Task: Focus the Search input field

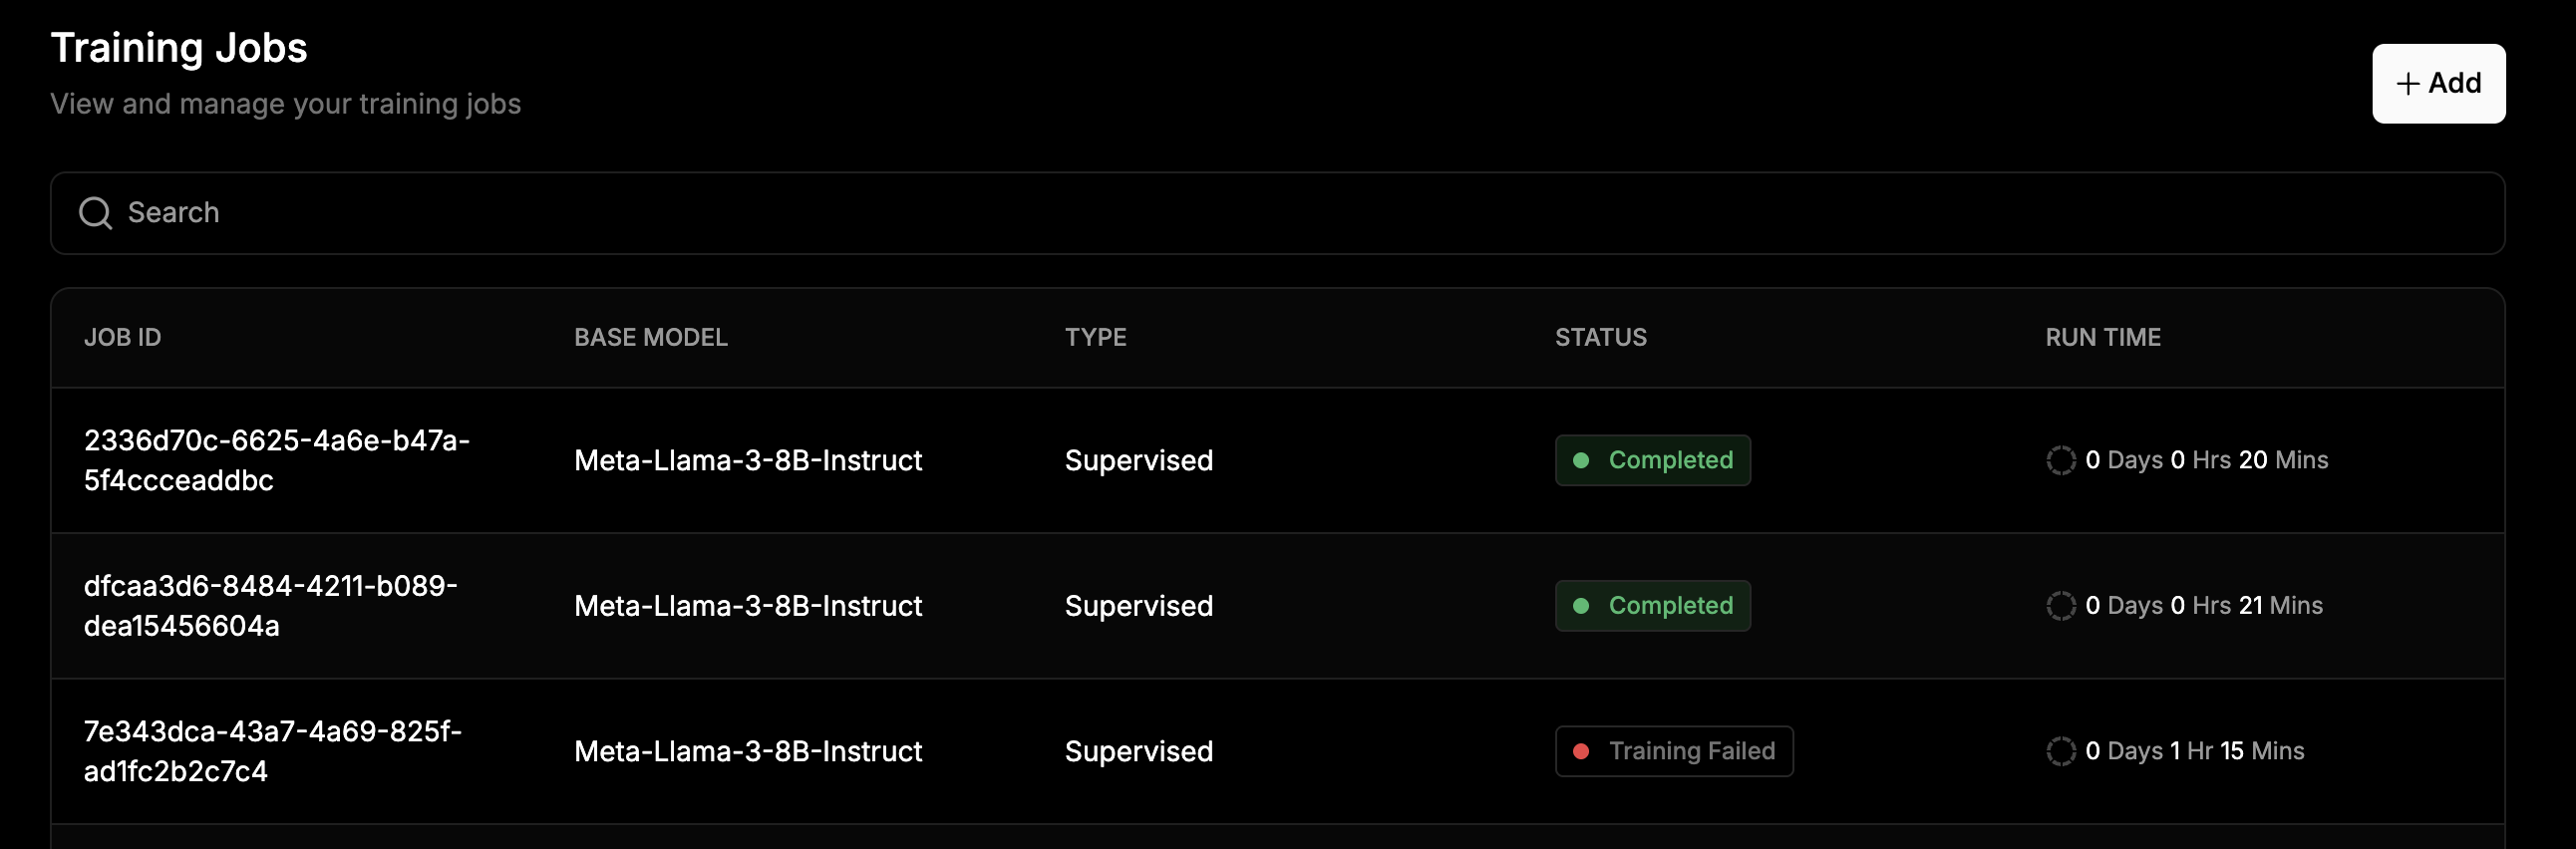Action: (1277, 213)
